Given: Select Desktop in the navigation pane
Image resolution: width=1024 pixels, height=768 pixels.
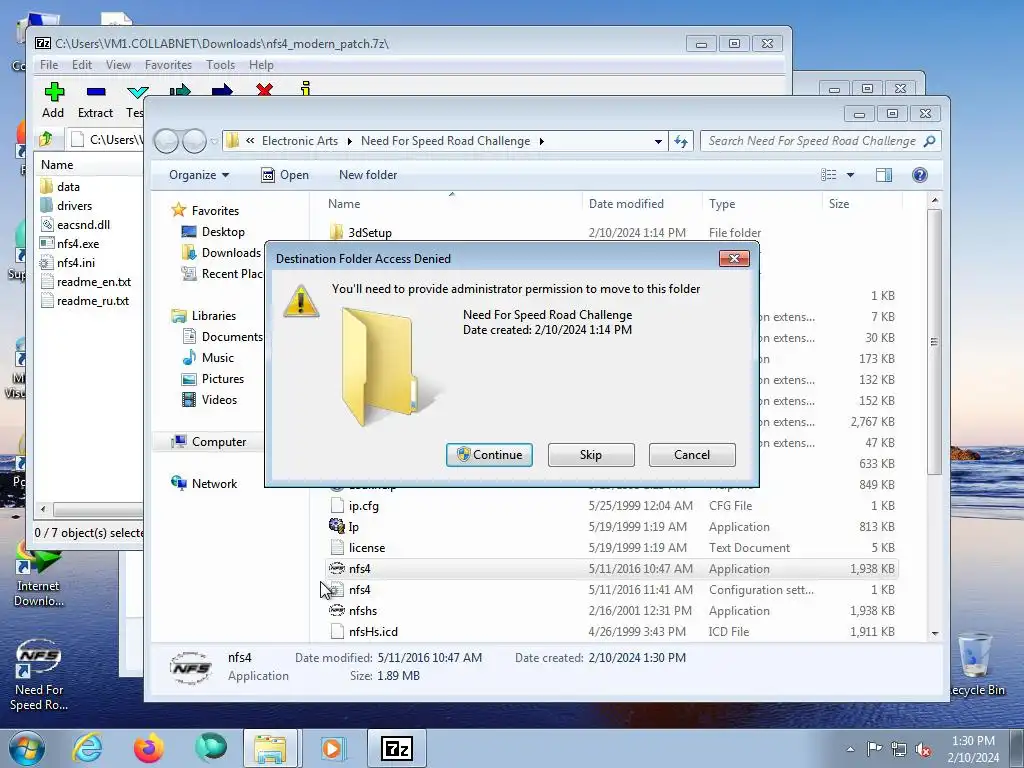Looking at the screenshot, I should 223,231.
